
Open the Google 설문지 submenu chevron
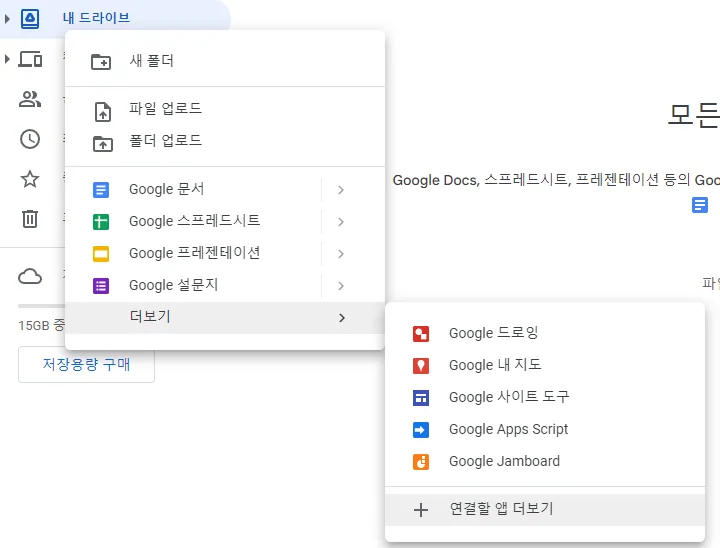tap(341, 286)
